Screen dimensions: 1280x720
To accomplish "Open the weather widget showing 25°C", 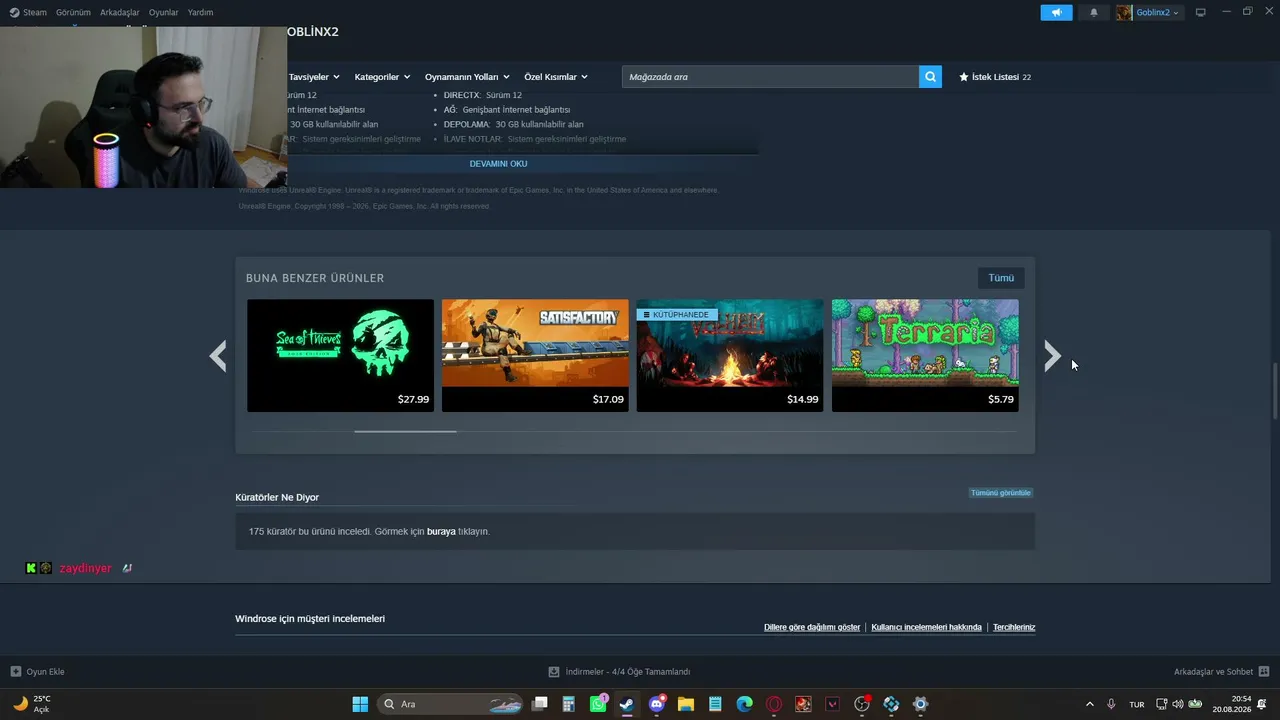I will (x=31, y=704).
